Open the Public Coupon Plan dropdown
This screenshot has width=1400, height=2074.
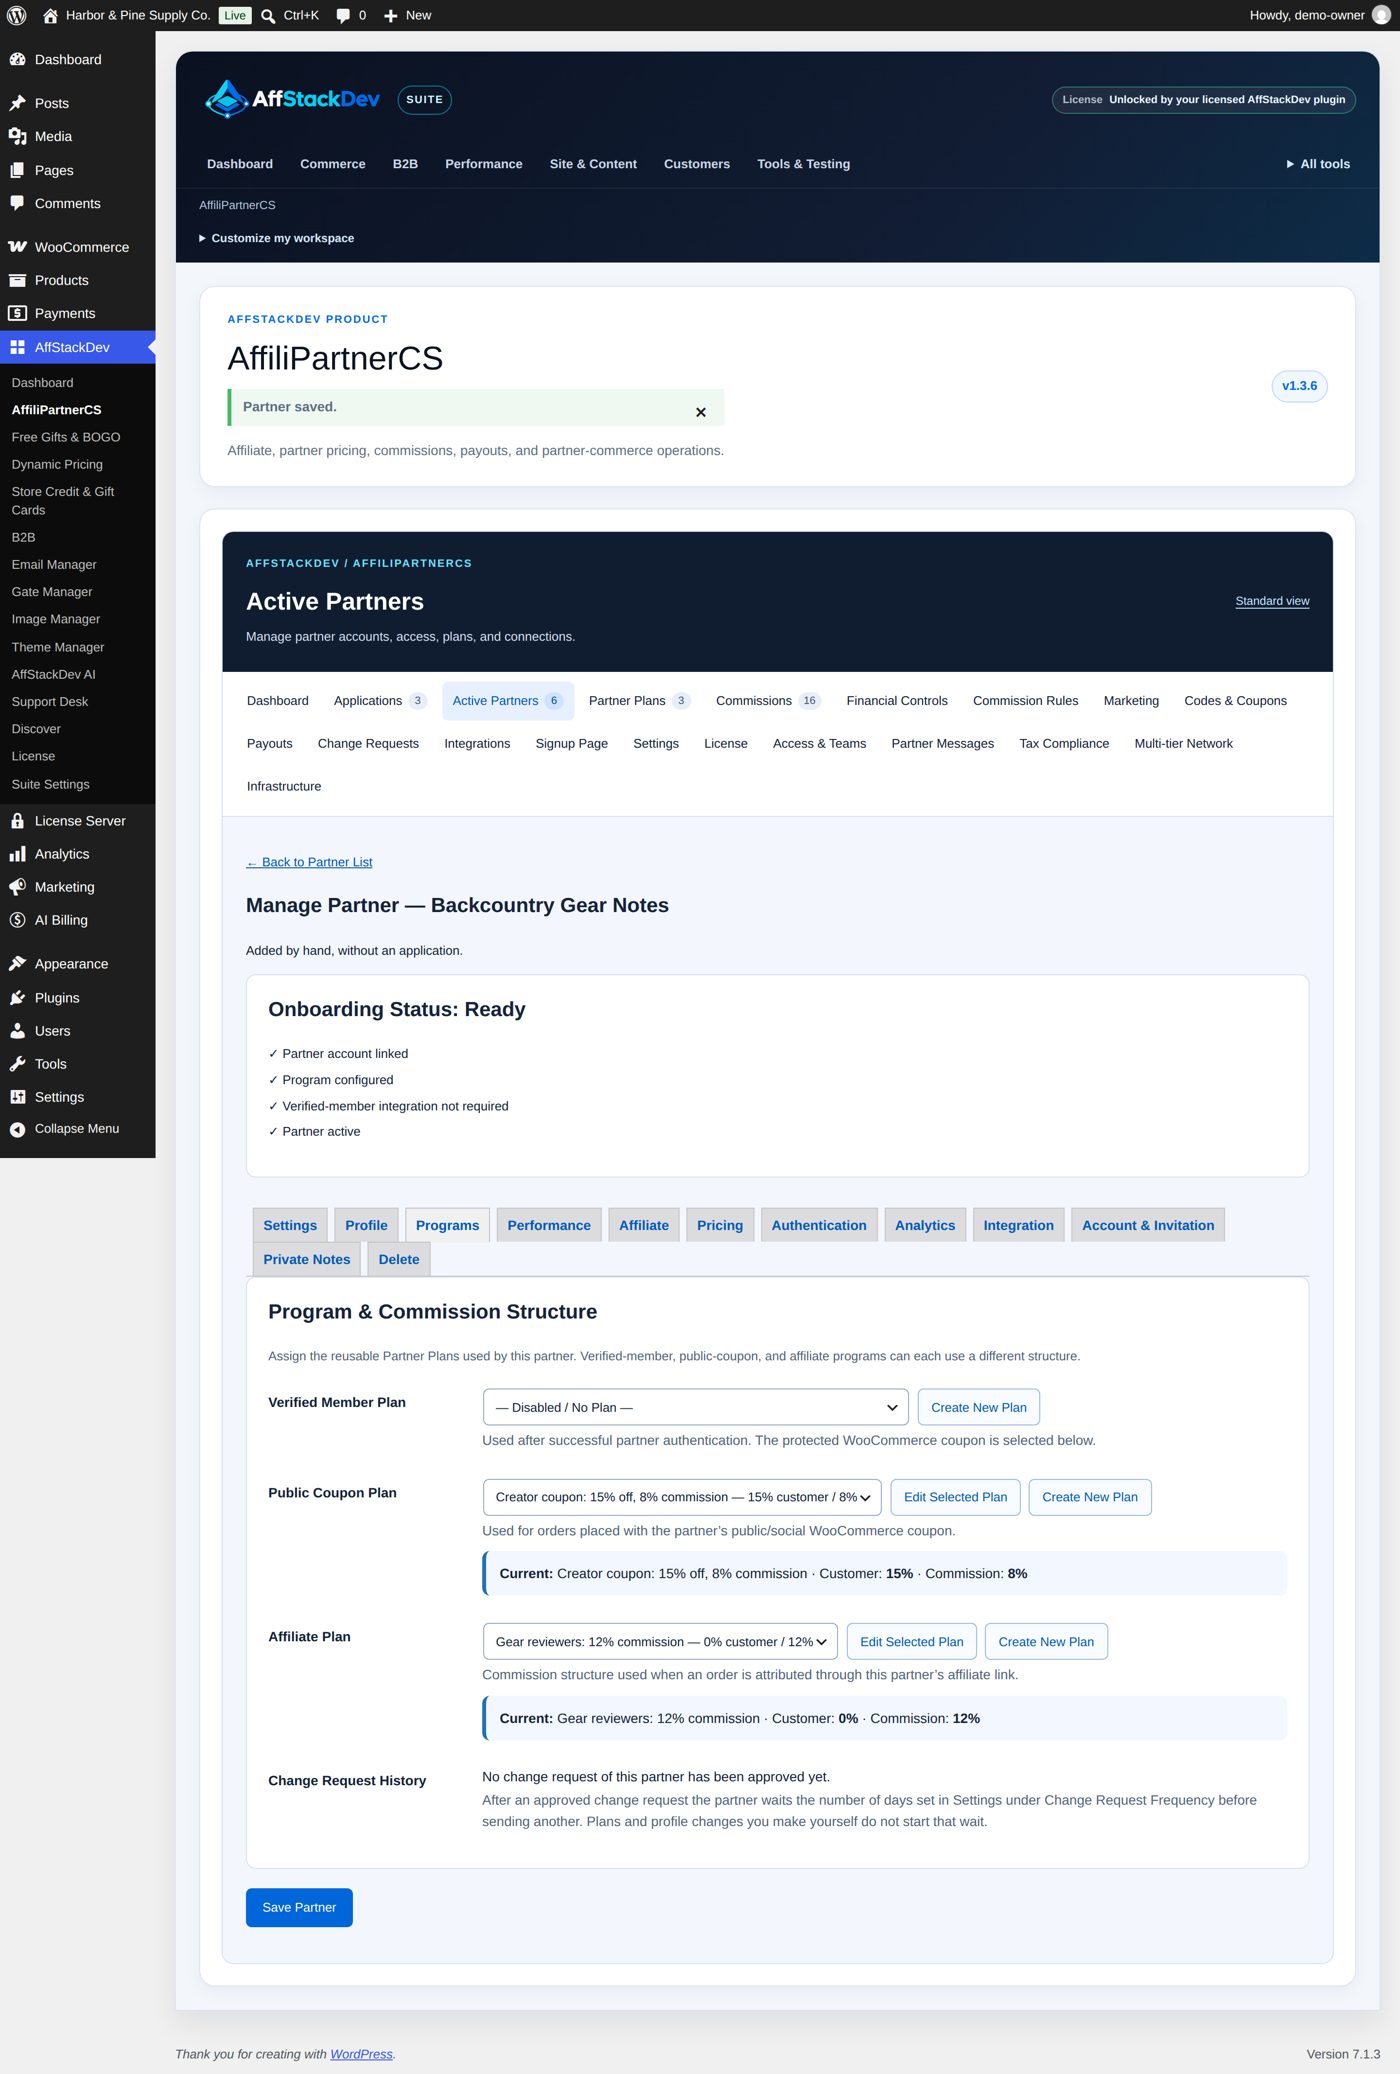[682, 1497]
